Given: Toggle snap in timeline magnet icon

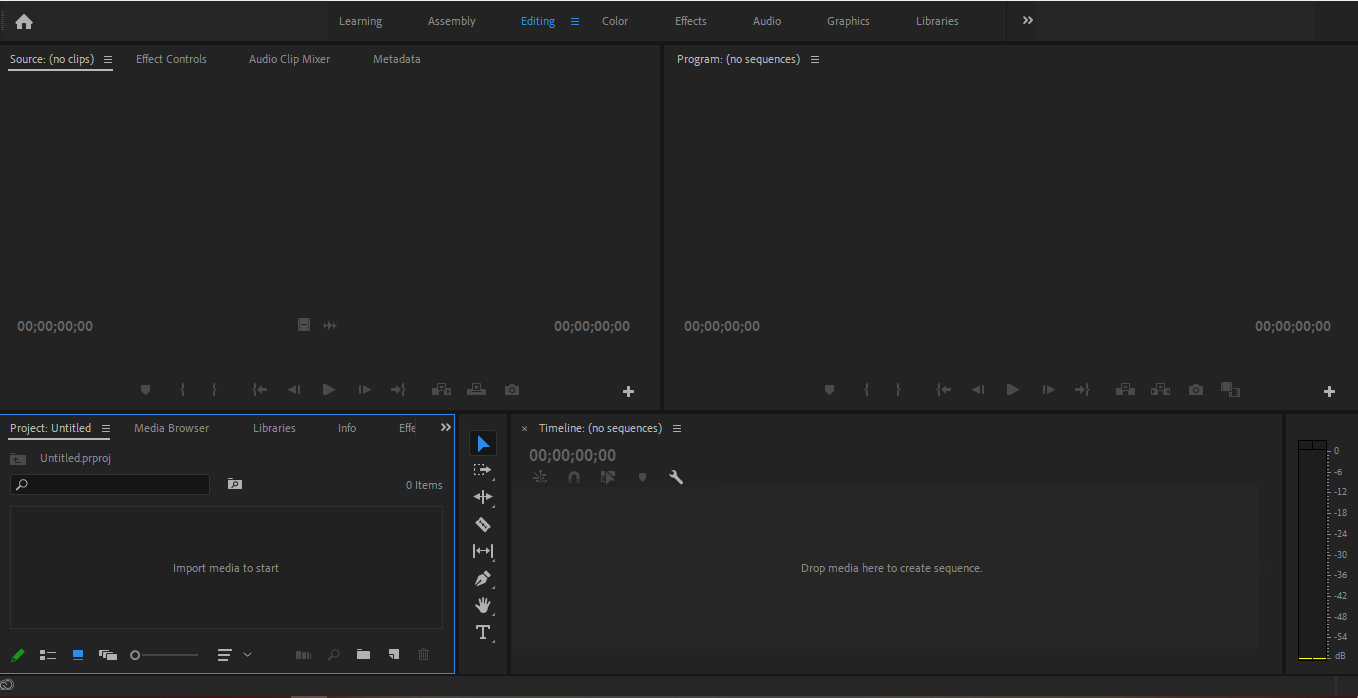Looking at the screenshot, I should coord(574,477).
